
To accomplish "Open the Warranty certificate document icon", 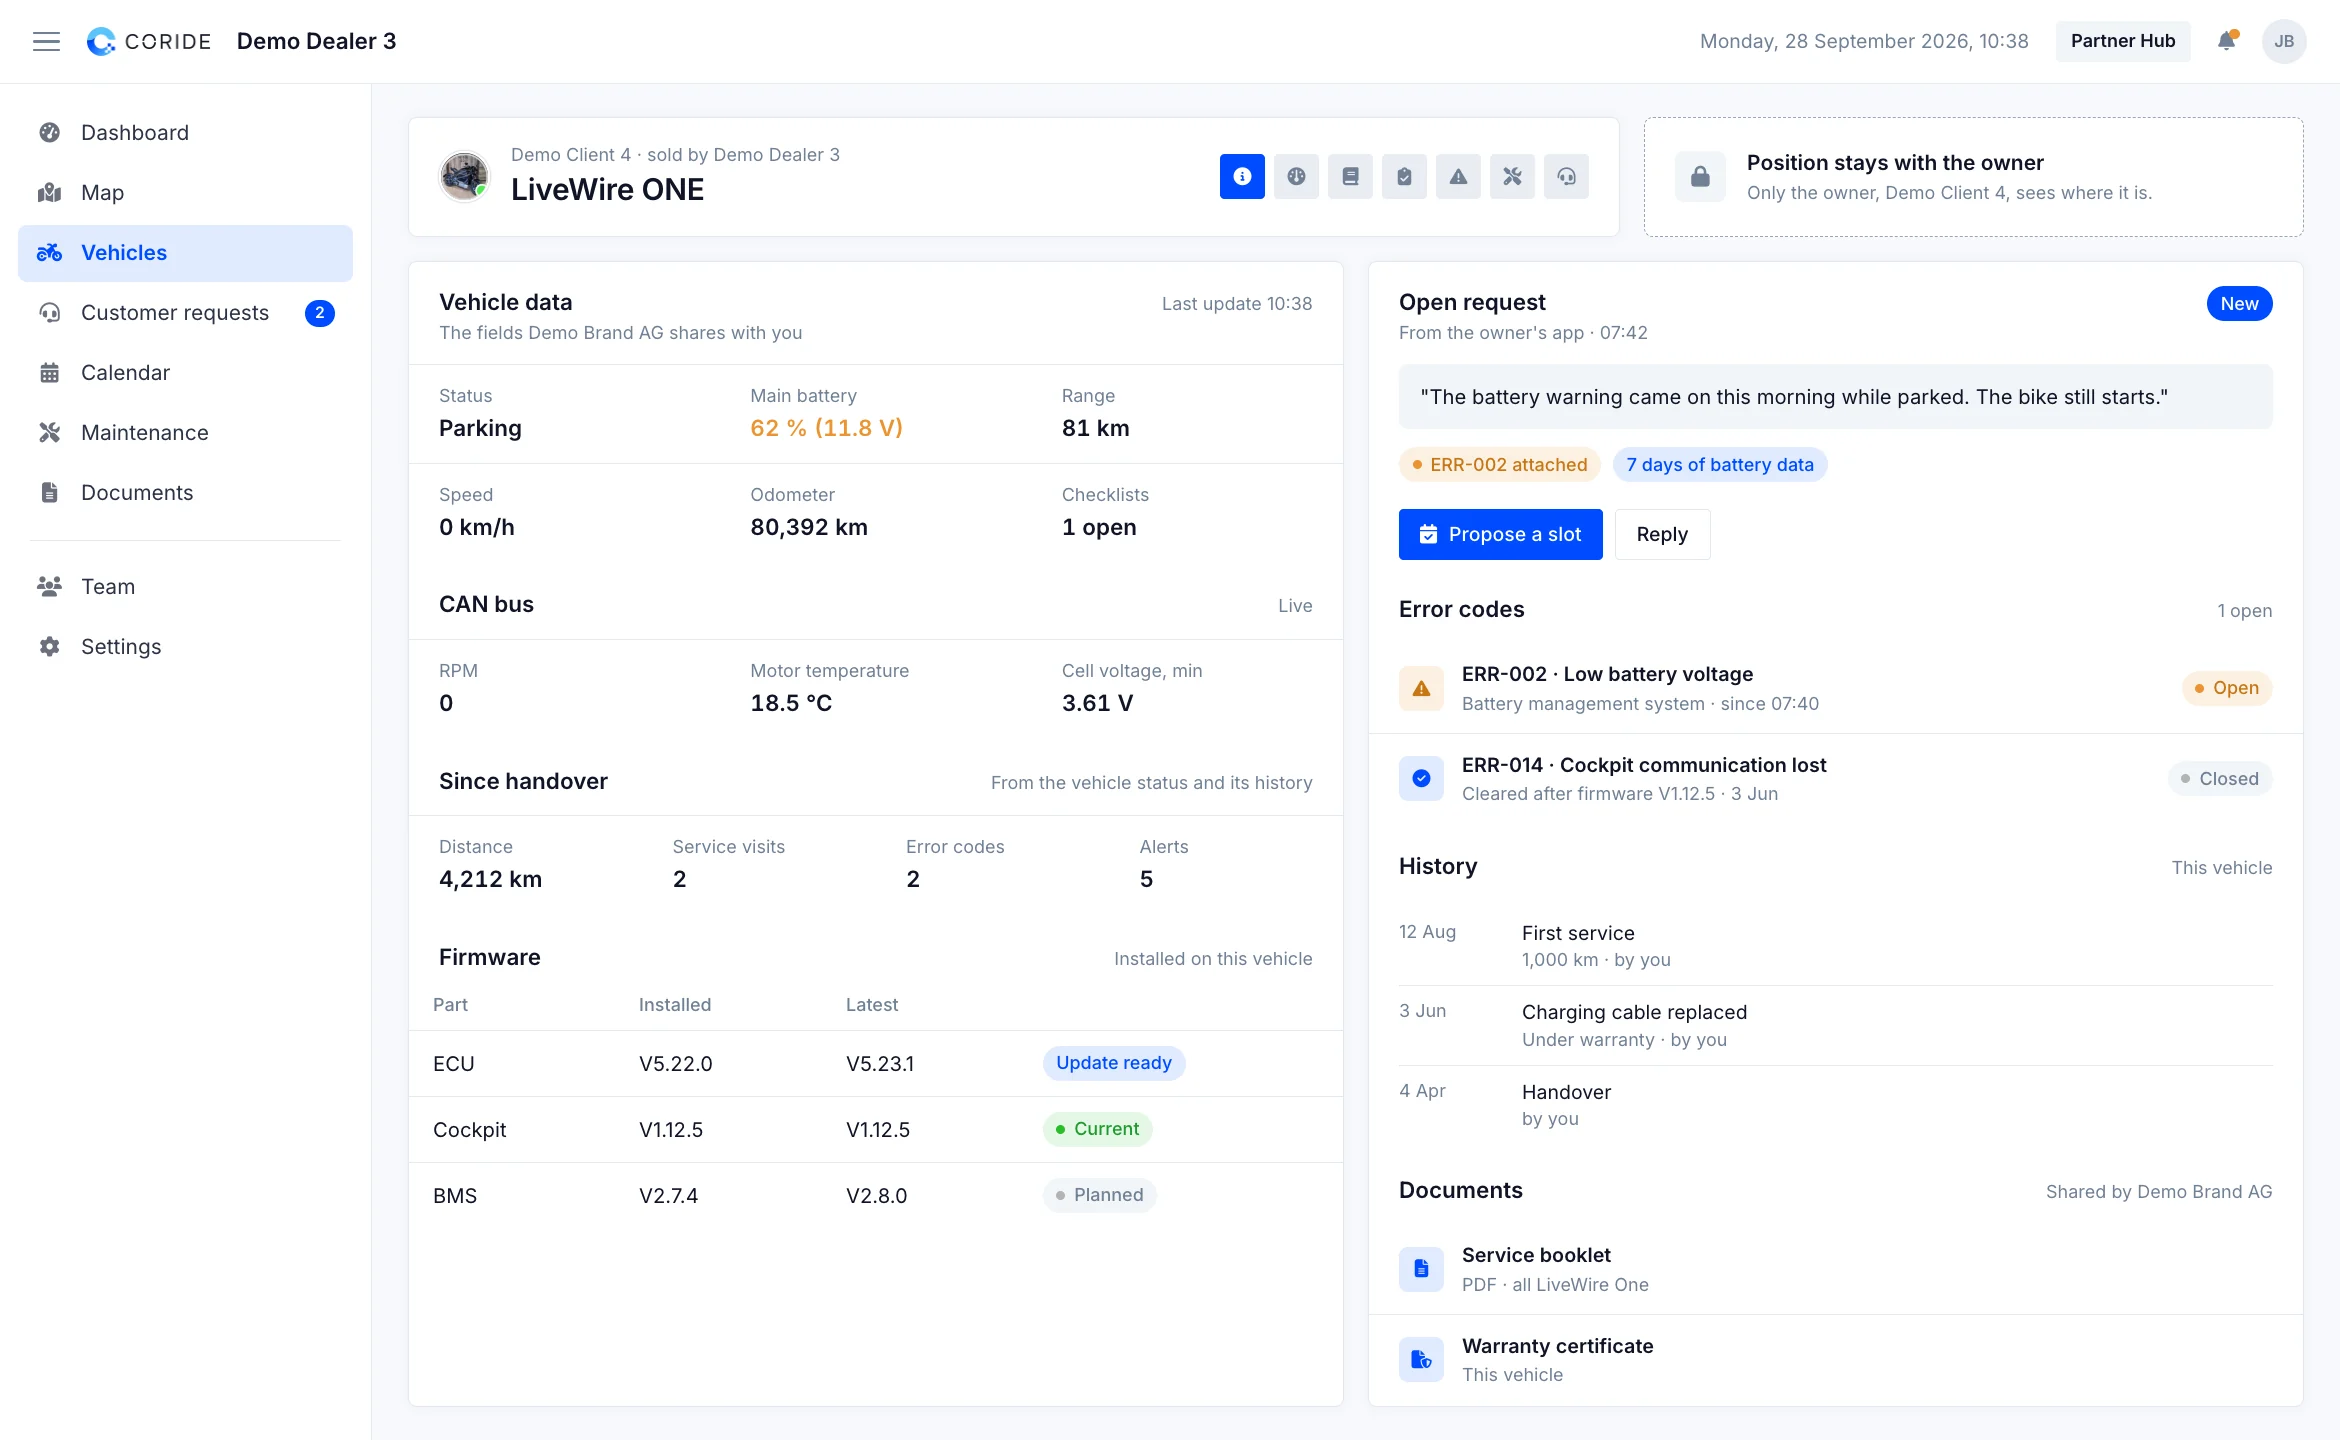I will (x=1421, y=1359).
